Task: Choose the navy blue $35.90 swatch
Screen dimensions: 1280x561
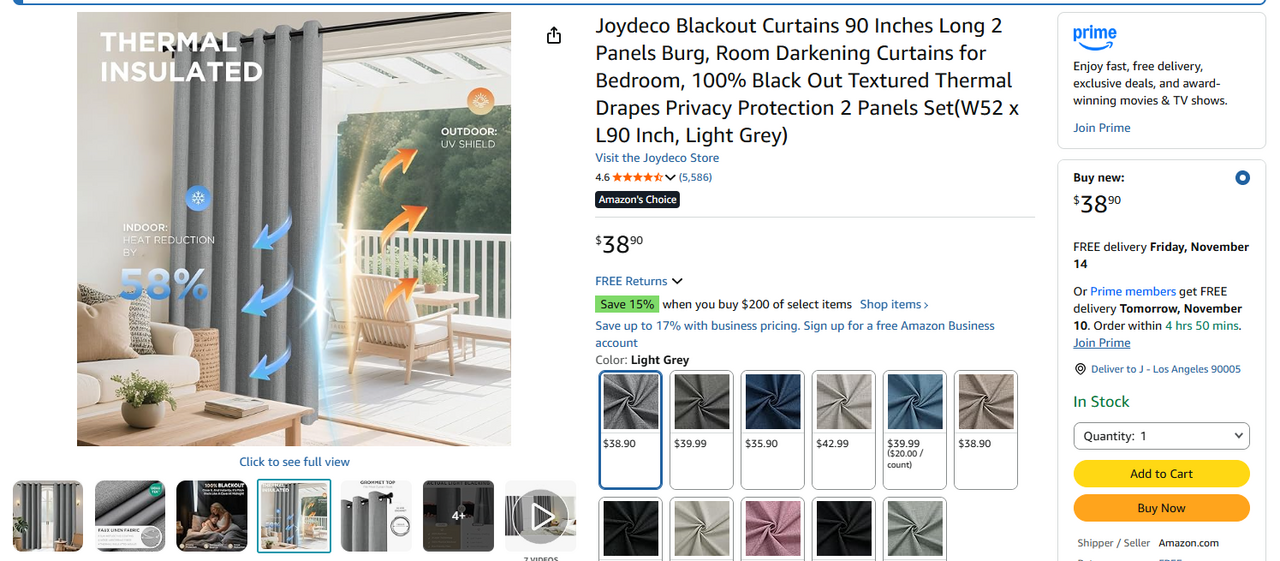Action: (773, 429)
